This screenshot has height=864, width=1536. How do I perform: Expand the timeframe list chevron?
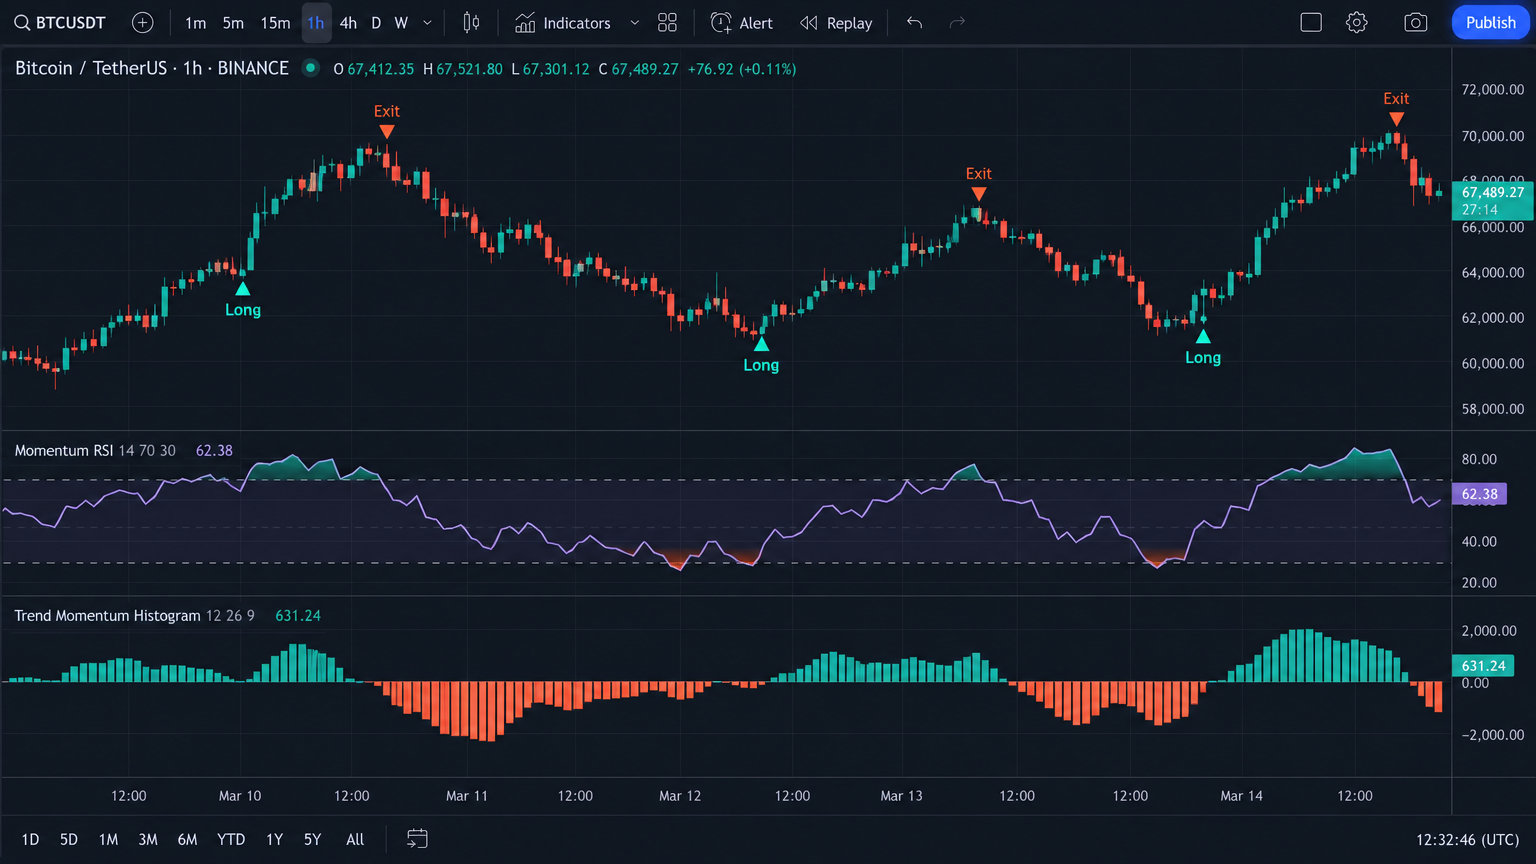coord(427,22)
